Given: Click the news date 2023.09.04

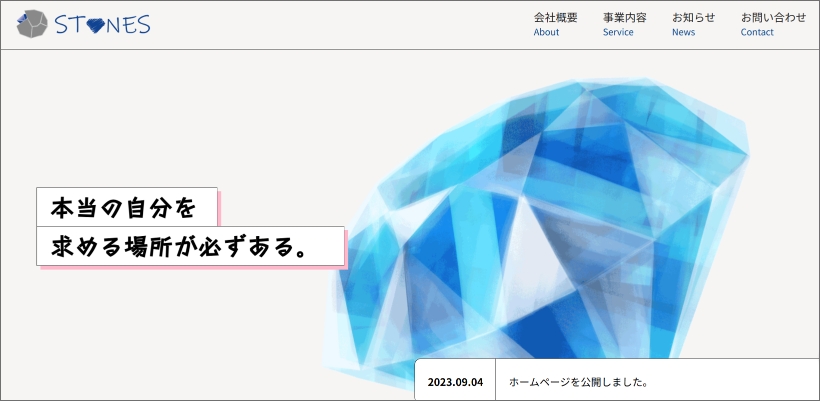Looking at the screenshot, I should pos(455,382).
